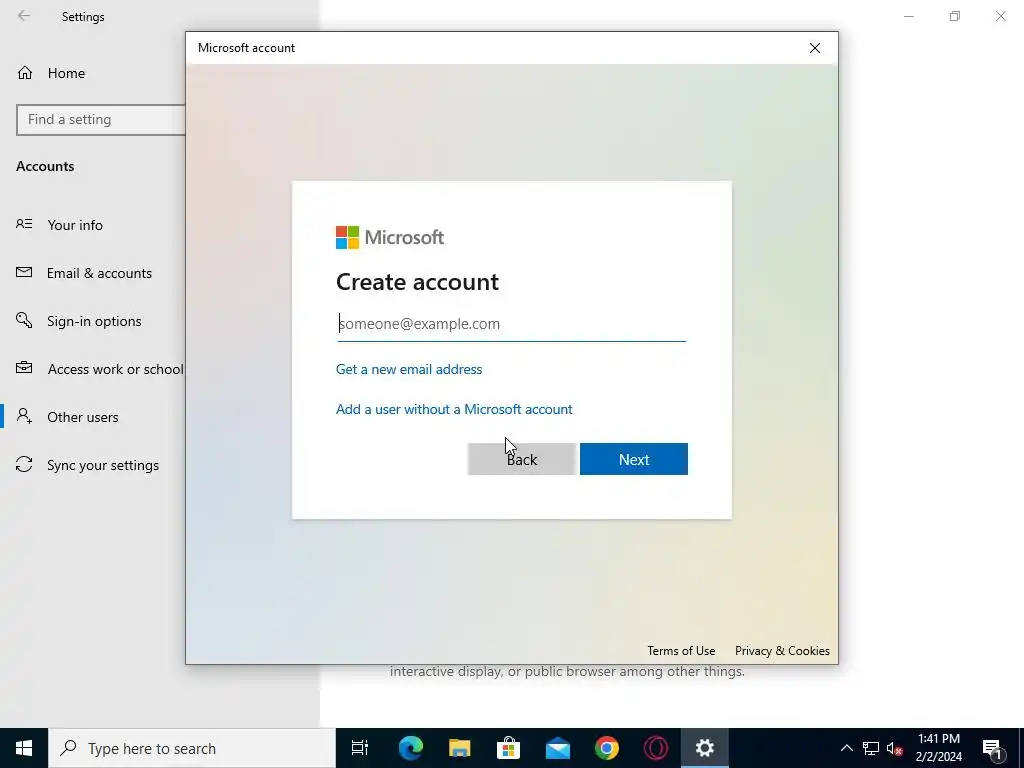The width and height of the screenshot is (1024, 768).
Task: Click the Your info person icon
Action: tap(24, 224)
